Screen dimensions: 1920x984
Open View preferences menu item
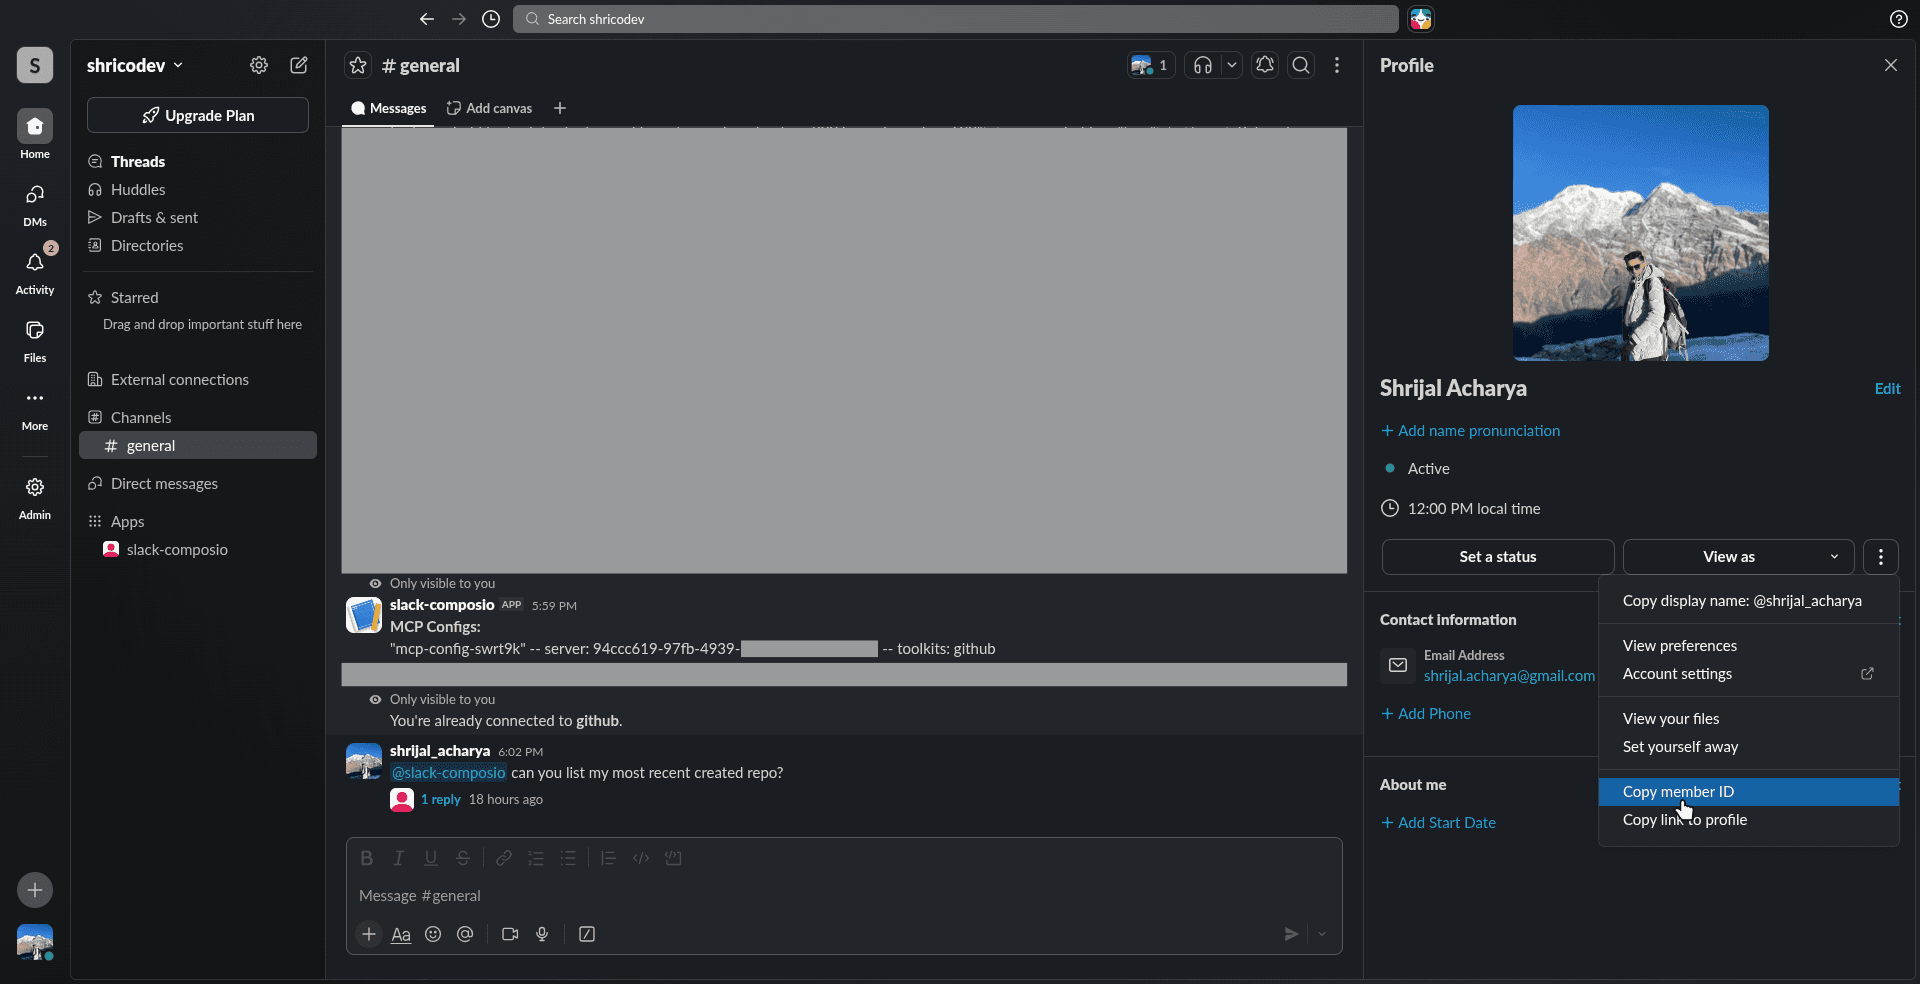(x=1748, y=646)
